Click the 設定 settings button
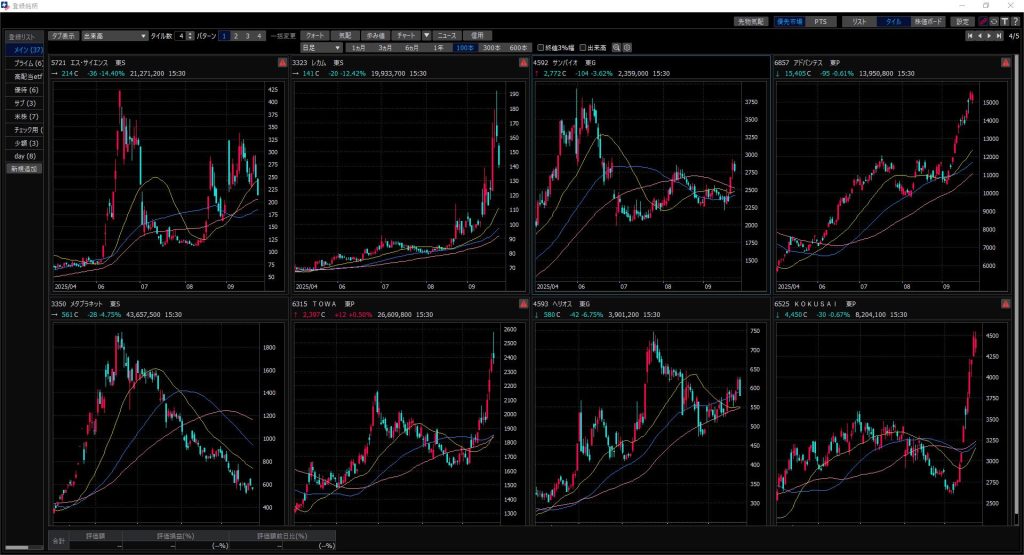The image size is (1024, 555). pyautogui.click(x=961, y=21)
